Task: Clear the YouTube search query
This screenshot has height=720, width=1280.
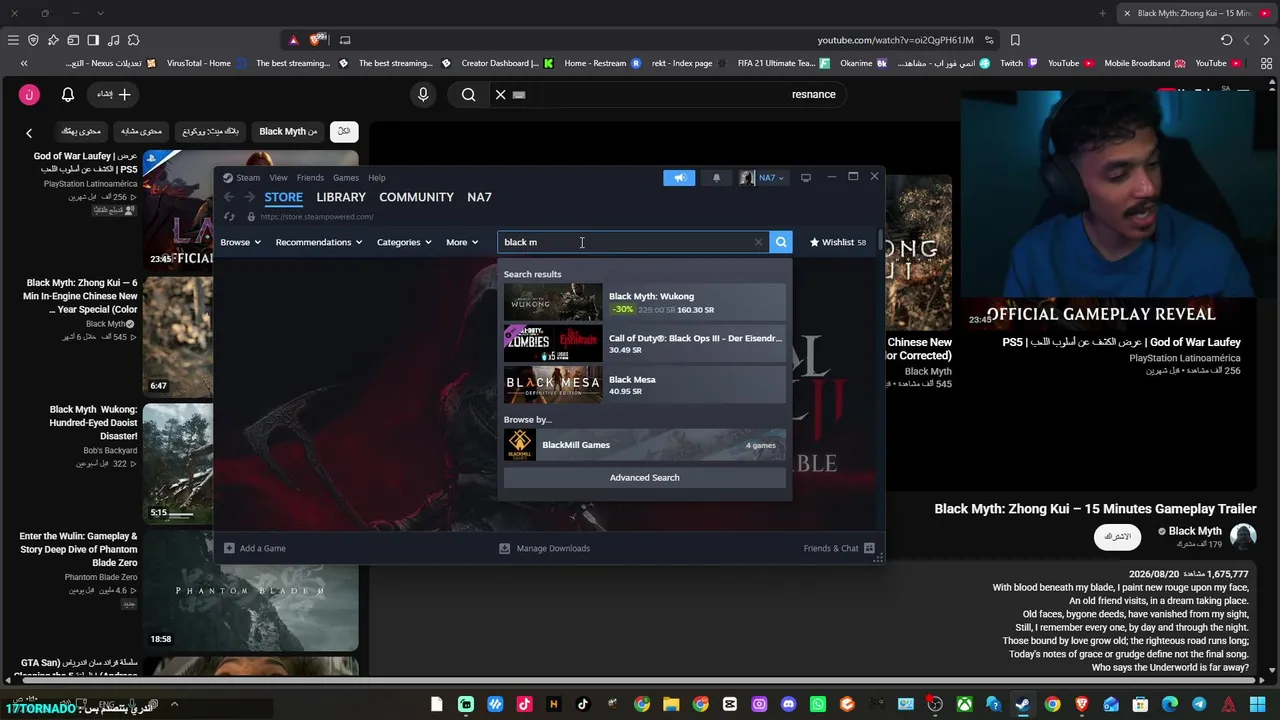Action: pyautogui.click(x=500, y=94)
